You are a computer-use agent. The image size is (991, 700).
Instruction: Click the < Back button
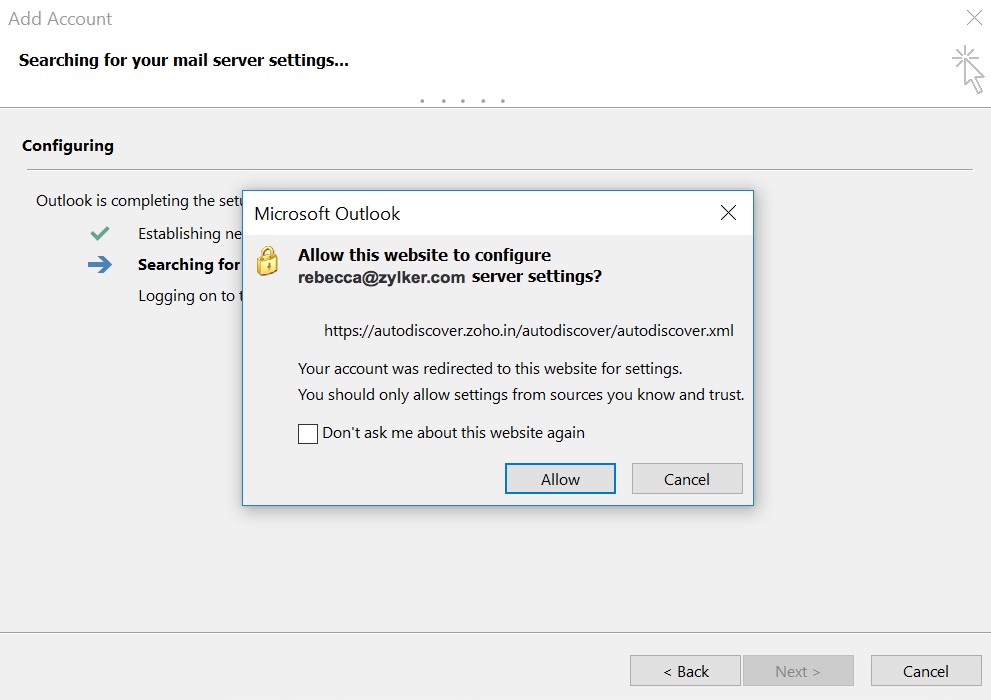(x=685, y=670)
